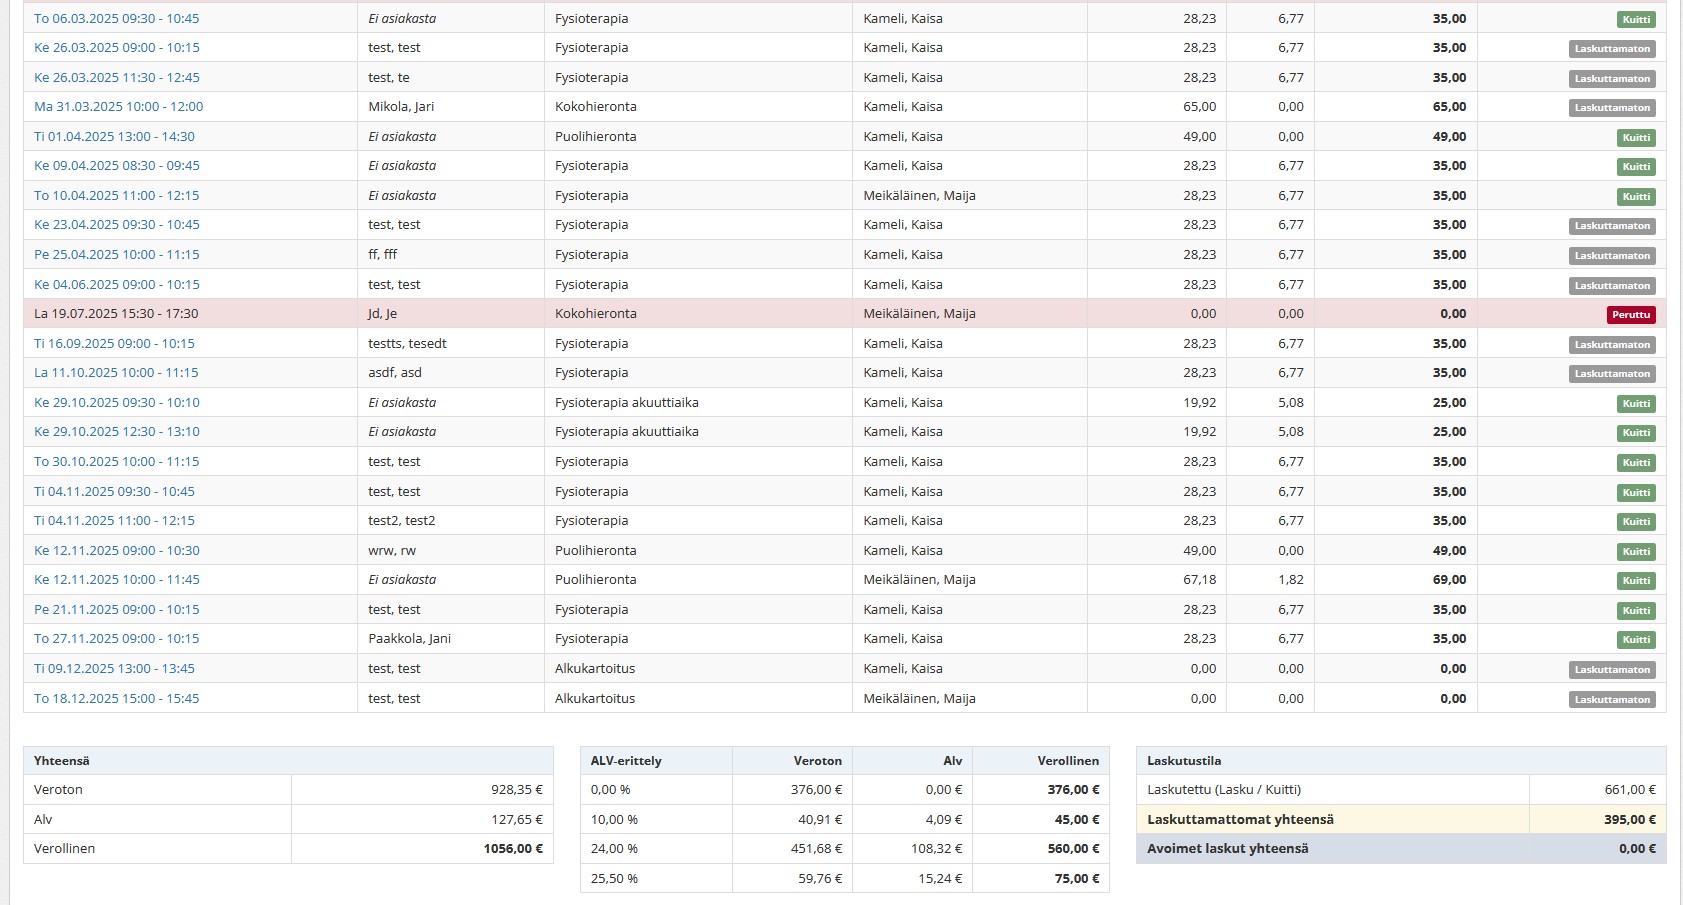The width and height of the screenshot is (1683, 905).
Task: Click Laskuttamaton badge on Mikola, Jari row
Action: tap(1611, 108)
